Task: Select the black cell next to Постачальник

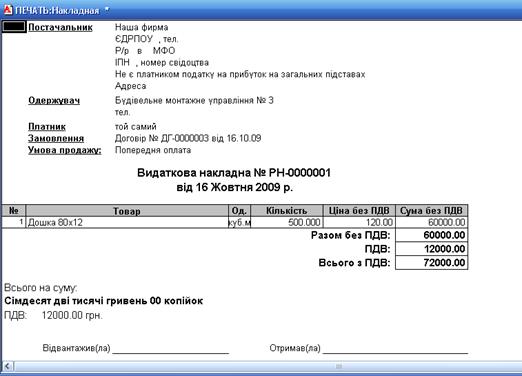Action: click(14, 27)
